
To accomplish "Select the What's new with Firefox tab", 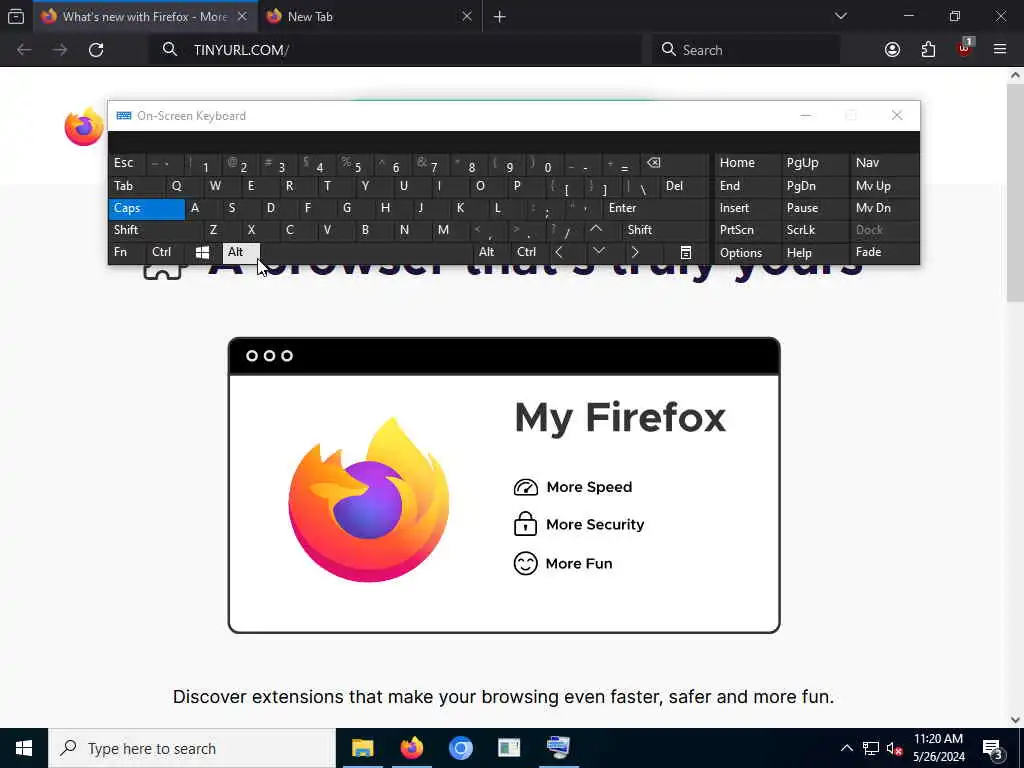I will point(145,17).
